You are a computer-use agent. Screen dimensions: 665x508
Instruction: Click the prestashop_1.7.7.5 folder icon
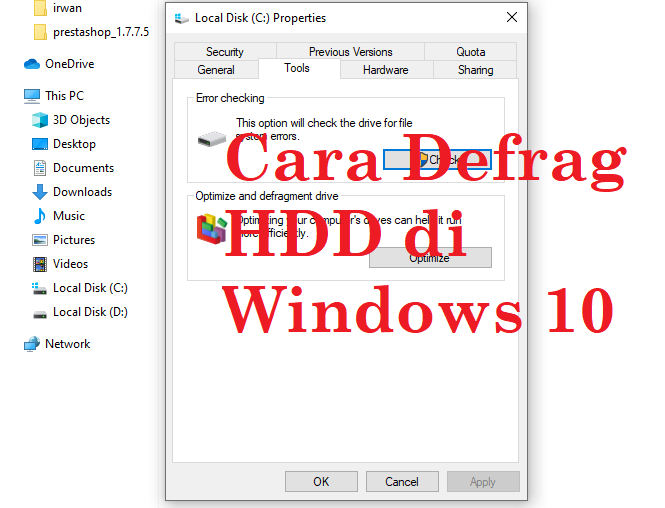click(x=40, y=32)
